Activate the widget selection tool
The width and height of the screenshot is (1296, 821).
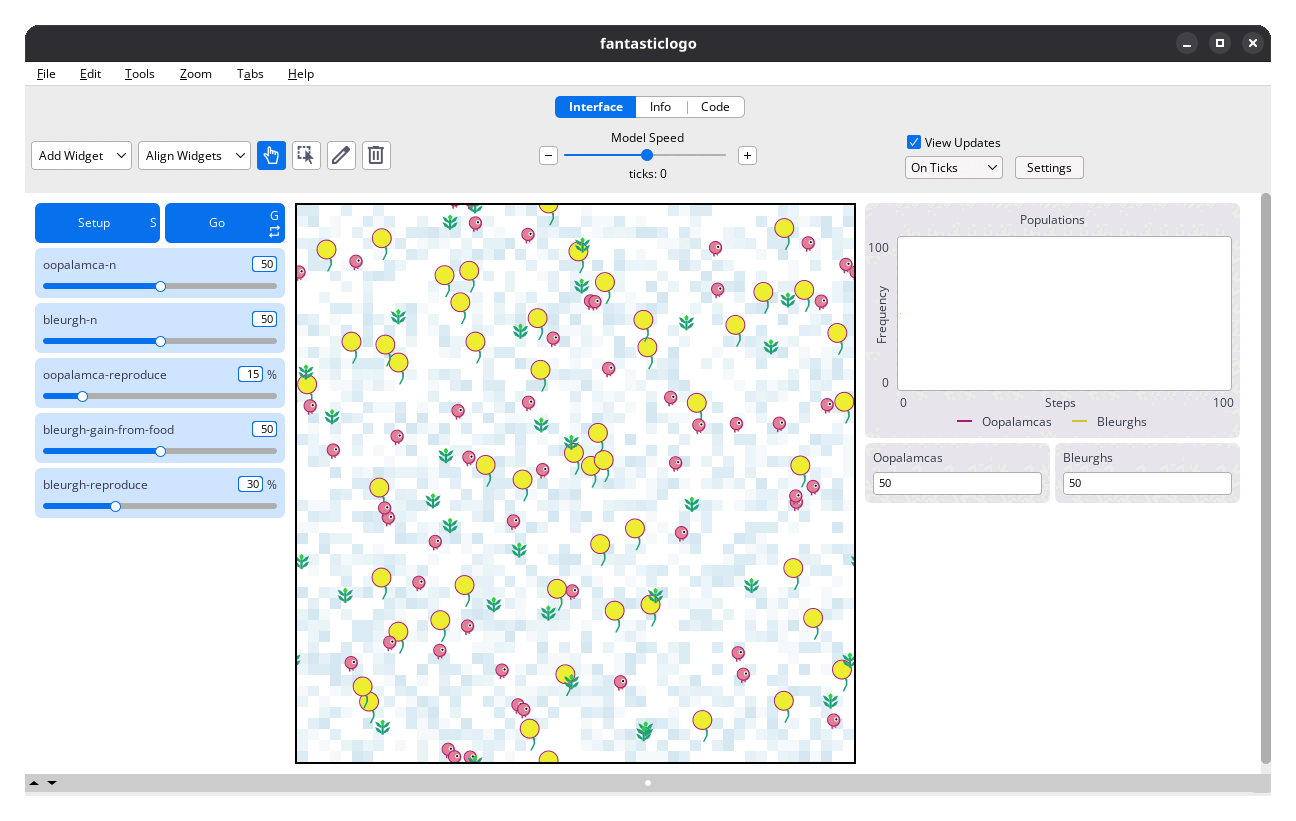306,155
